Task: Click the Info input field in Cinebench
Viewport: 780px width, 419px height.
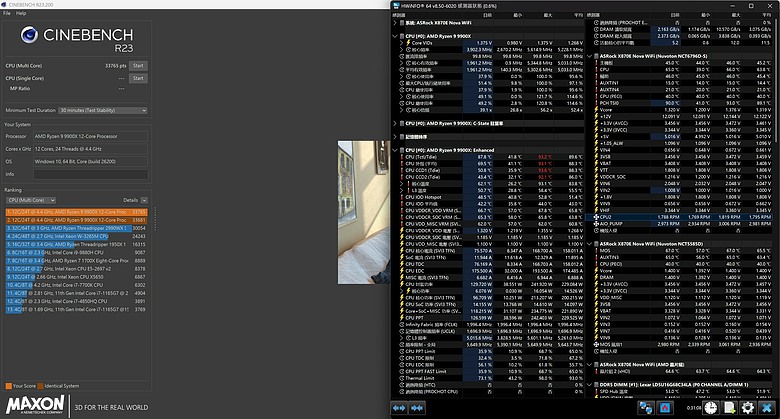Action: click(91, 174)
